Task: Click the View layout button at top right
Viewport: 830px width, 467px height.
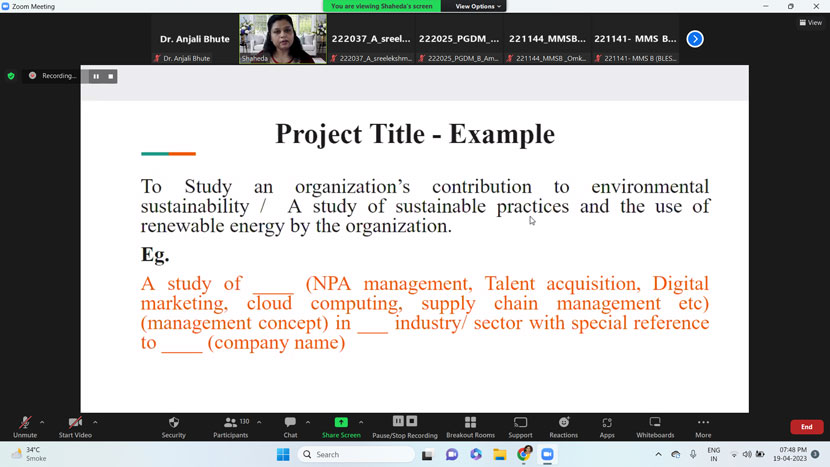Action: 810,22
